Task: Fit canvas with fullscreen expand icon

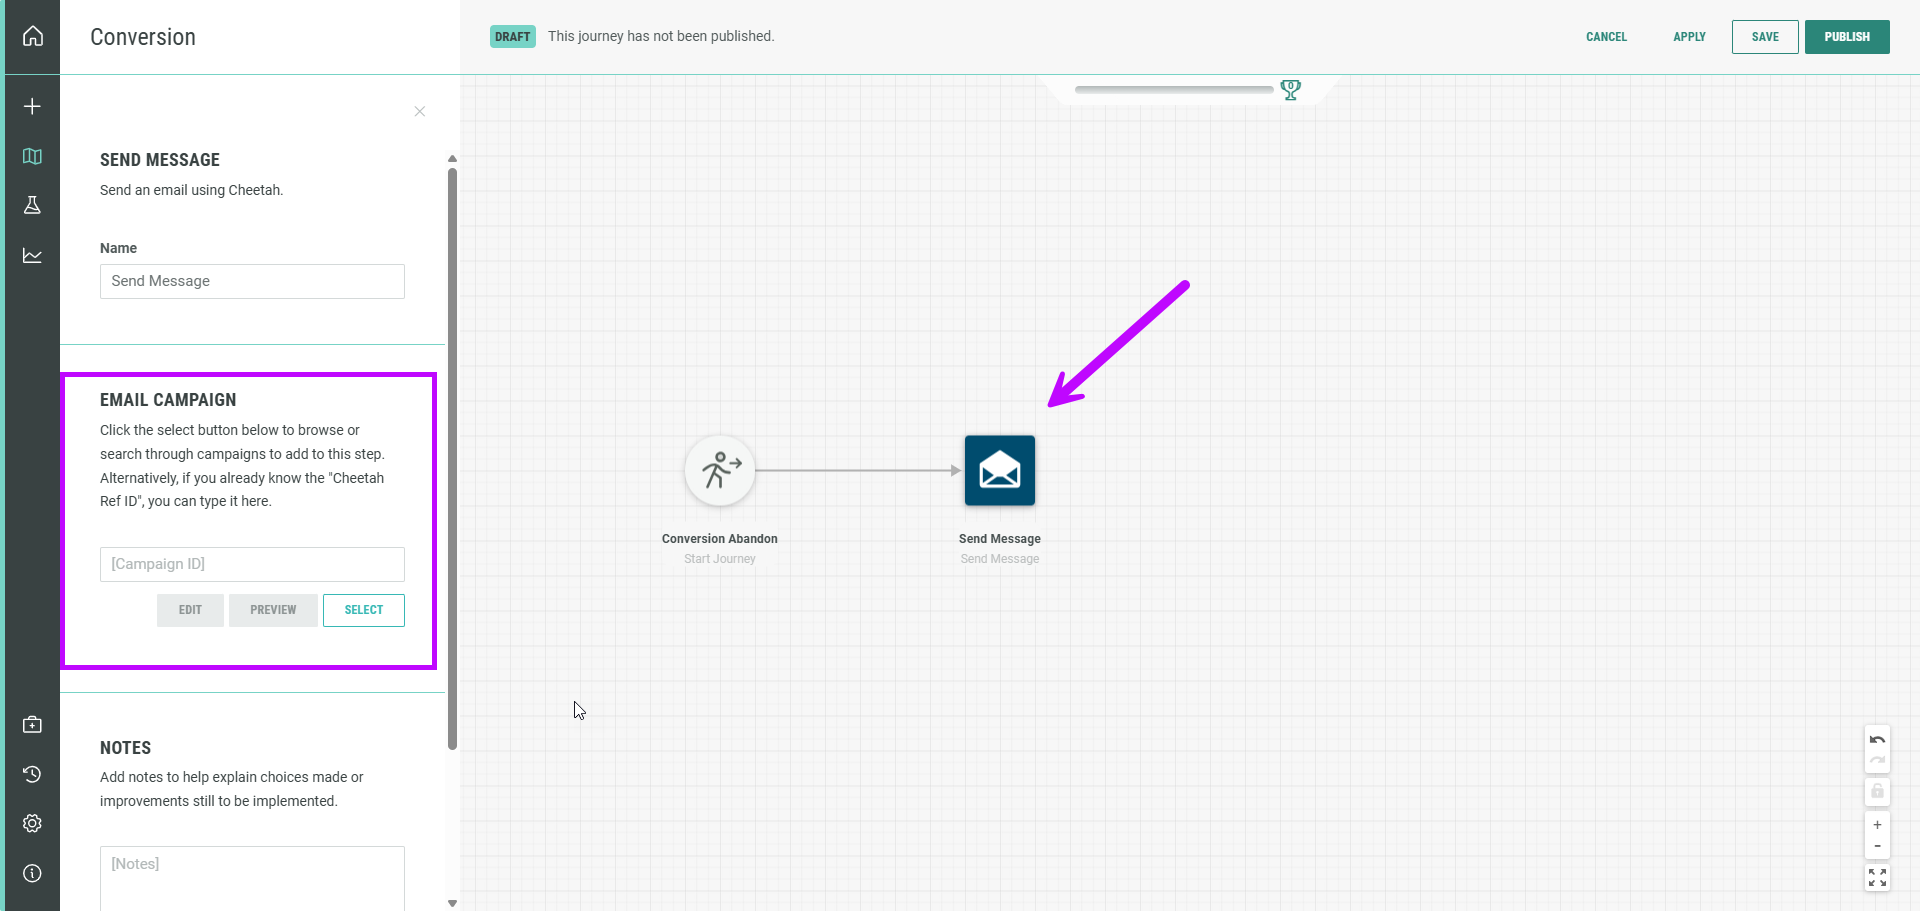Action: pos(1877,877)
